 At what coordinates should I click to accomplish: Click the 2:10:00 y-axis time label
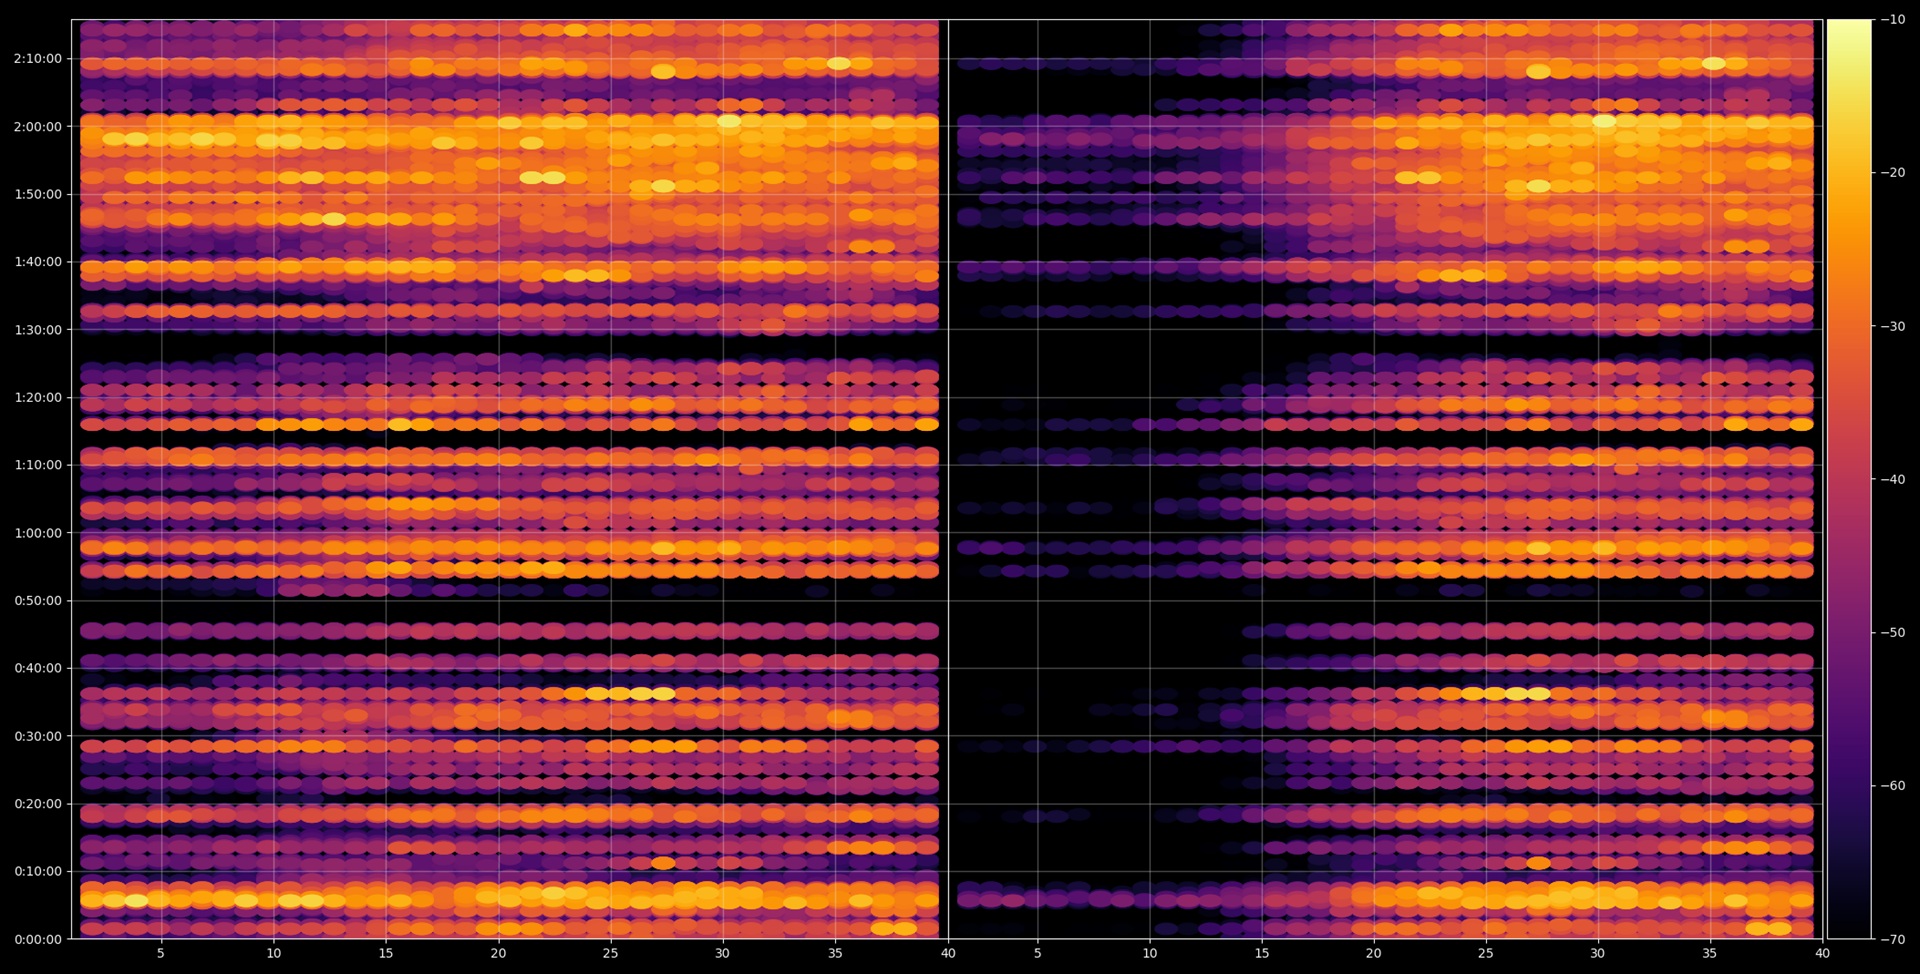click(x=38, y=59)
